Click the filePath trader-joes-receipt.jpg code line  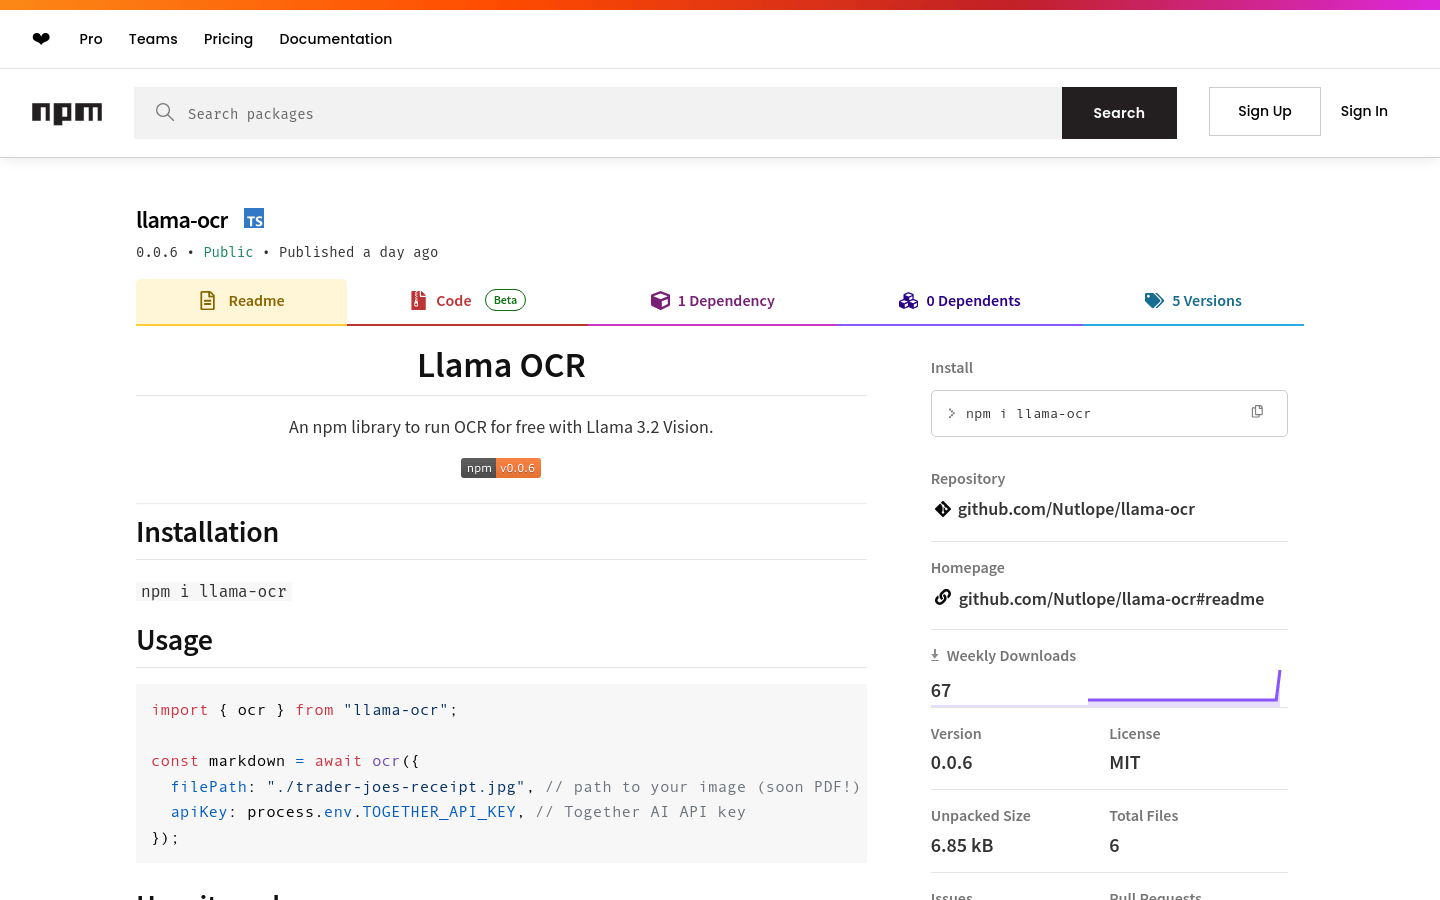(515, 787)
